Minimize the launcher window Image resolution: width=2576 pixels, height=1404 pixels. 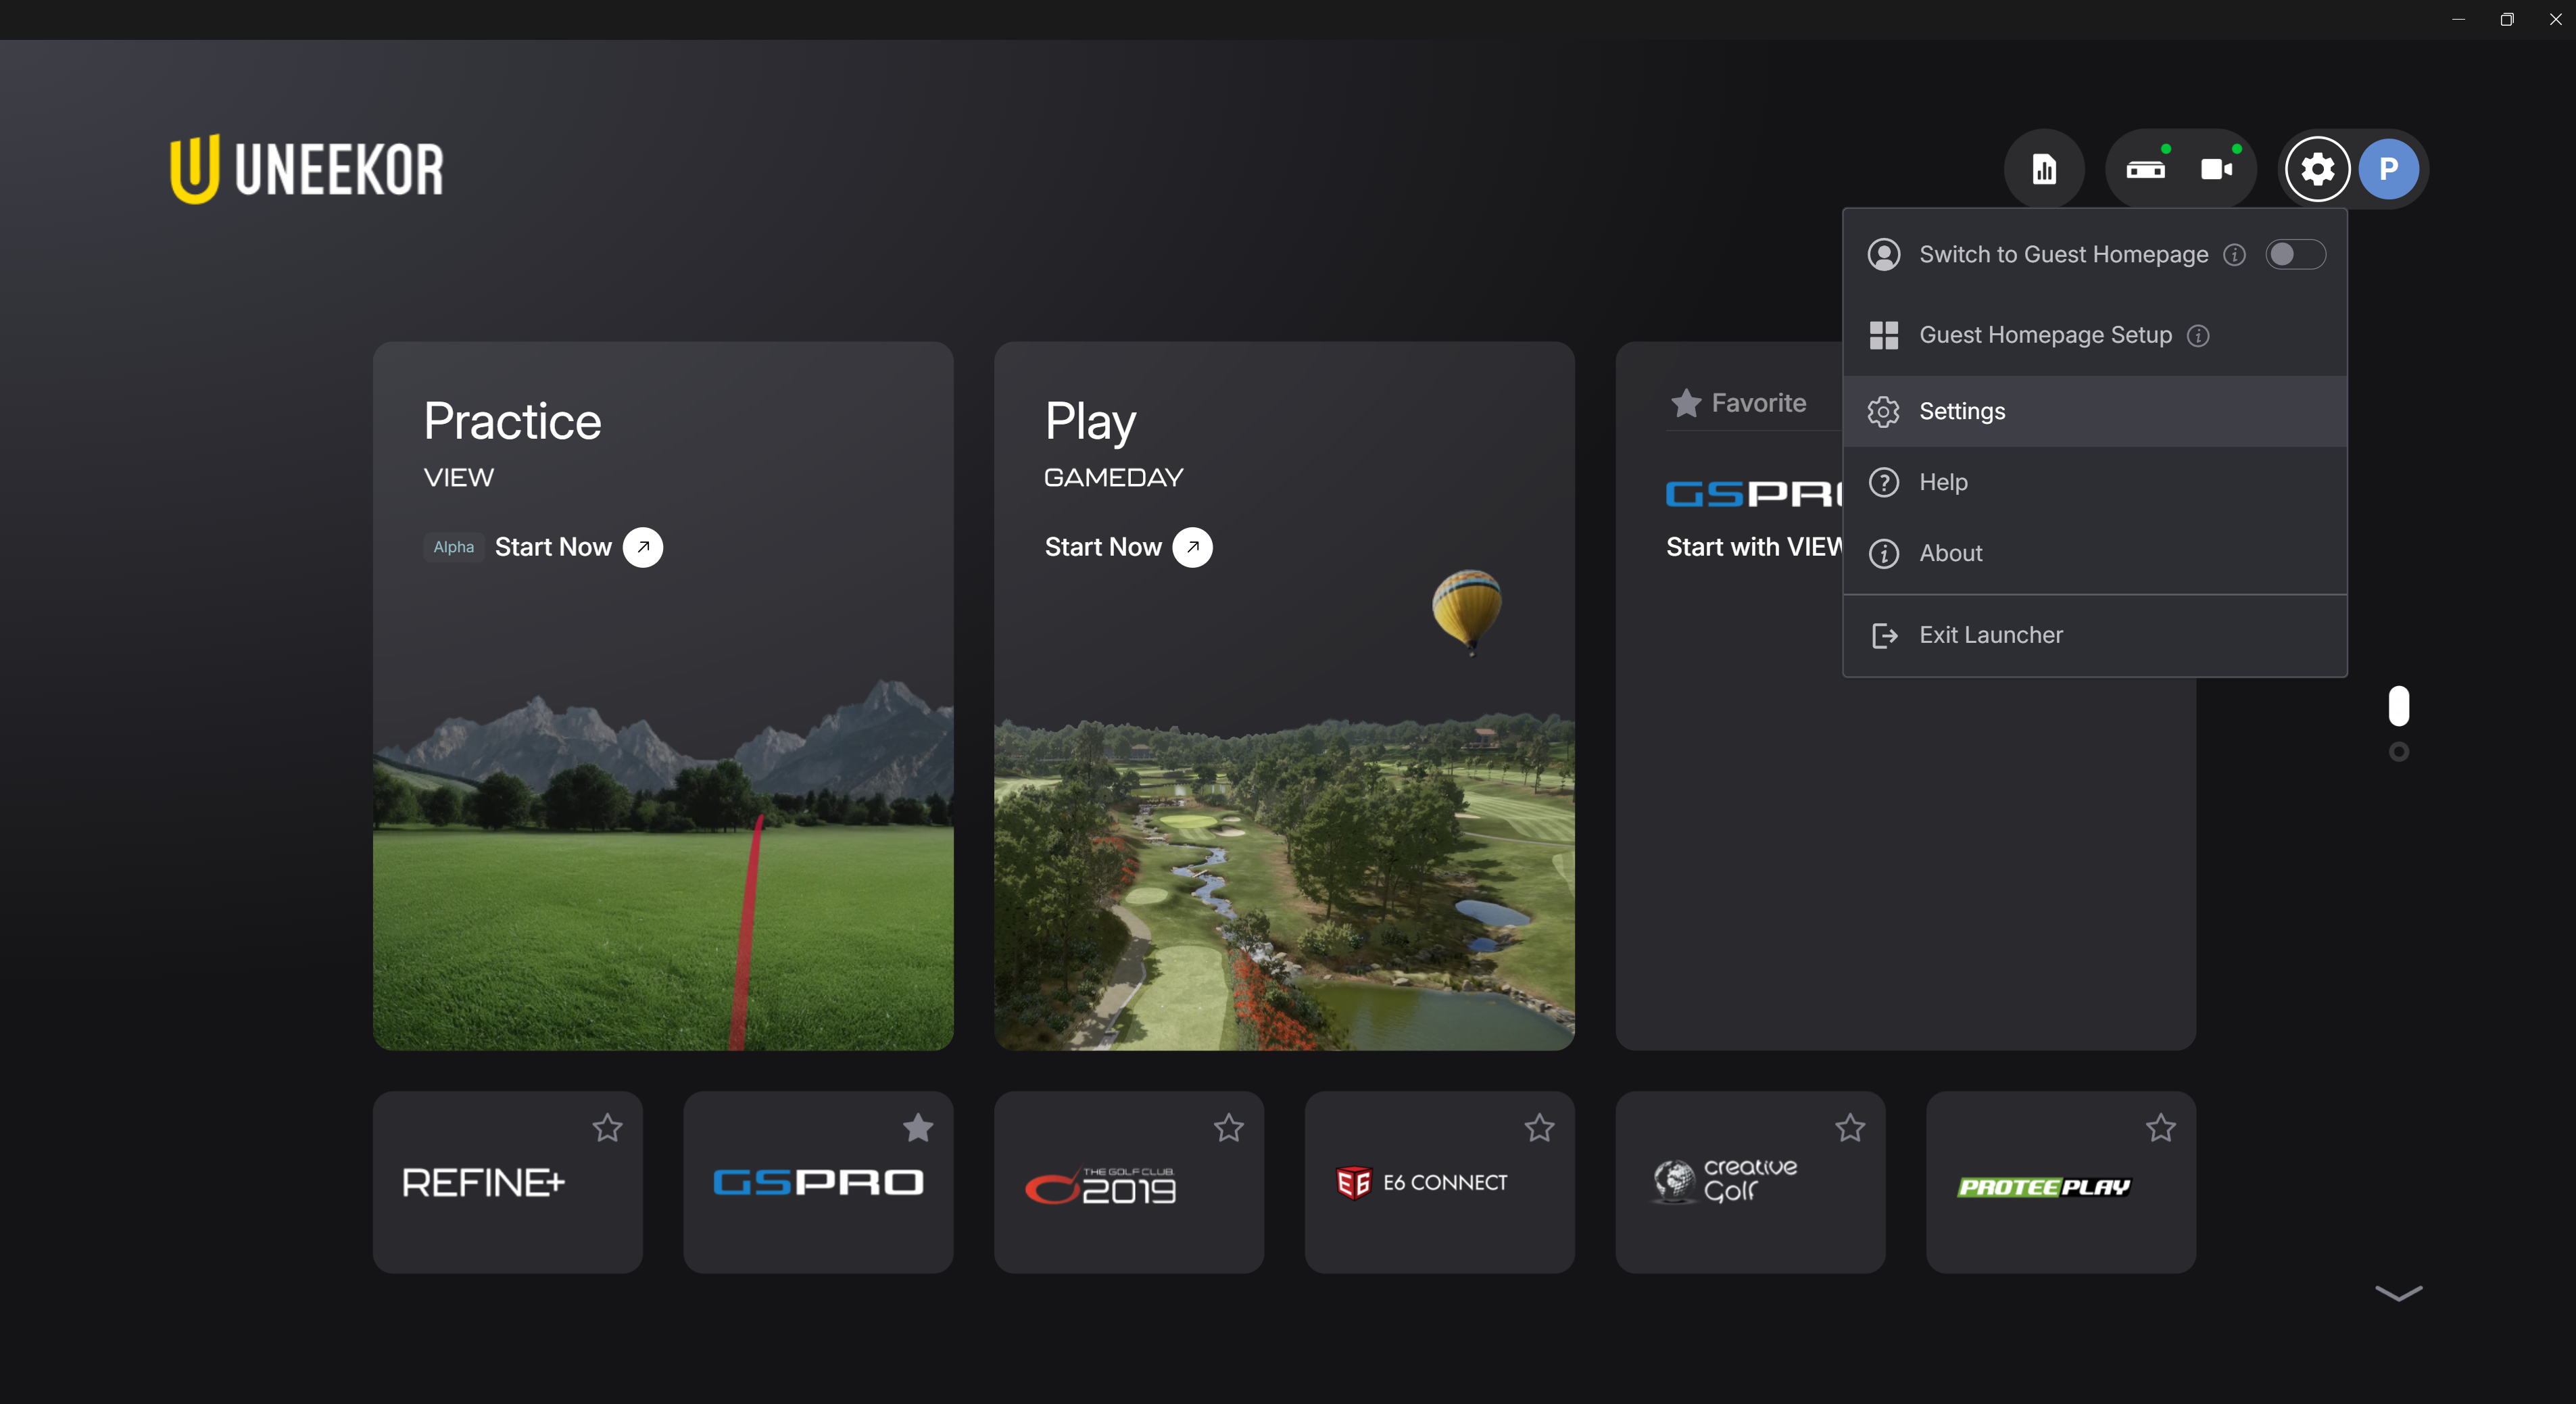click(2458, 19)
